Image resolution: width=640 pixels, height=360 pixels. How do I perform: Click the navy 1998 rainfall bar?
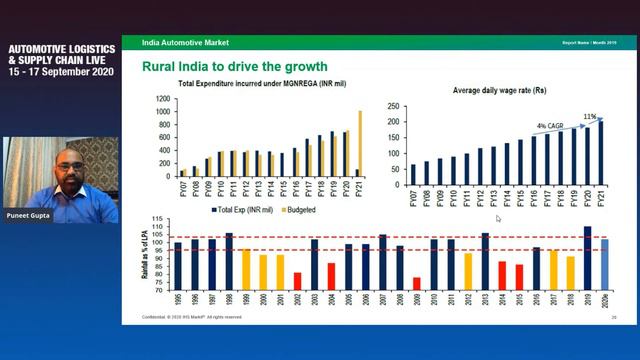tap(229, 262)
